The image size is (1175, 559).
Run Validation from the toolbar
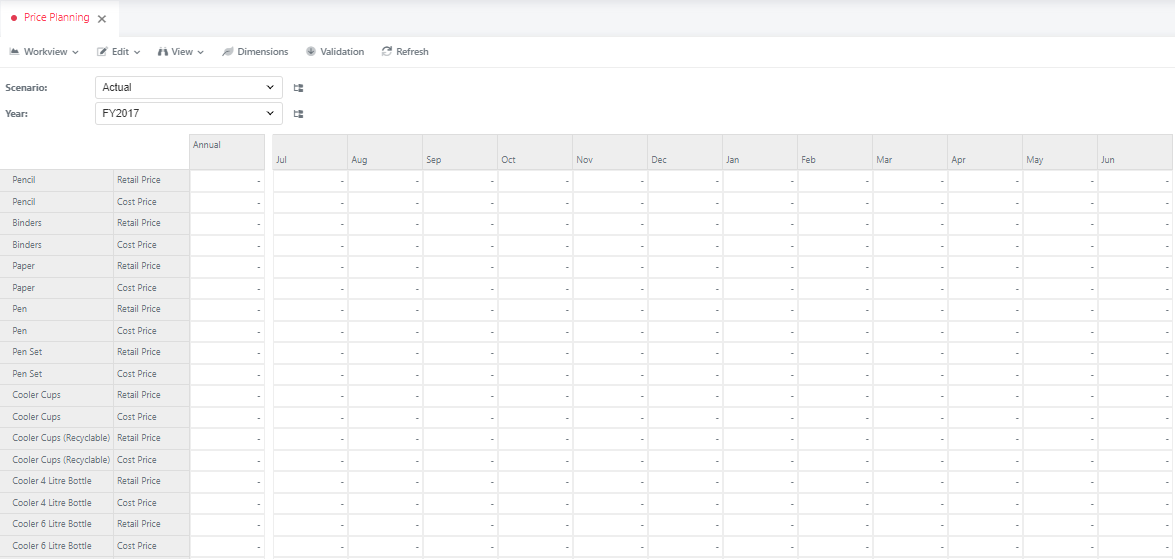point(334,52)
